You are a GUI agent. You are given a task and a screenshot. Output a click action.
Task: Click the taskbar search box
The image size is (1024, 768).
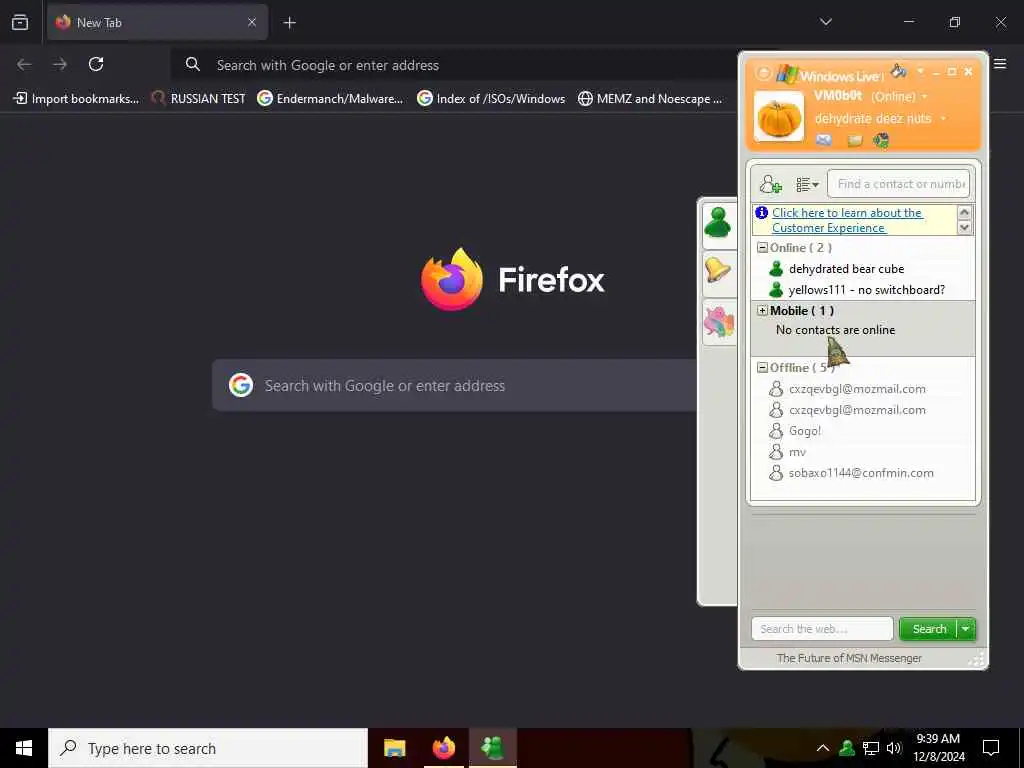208,748
